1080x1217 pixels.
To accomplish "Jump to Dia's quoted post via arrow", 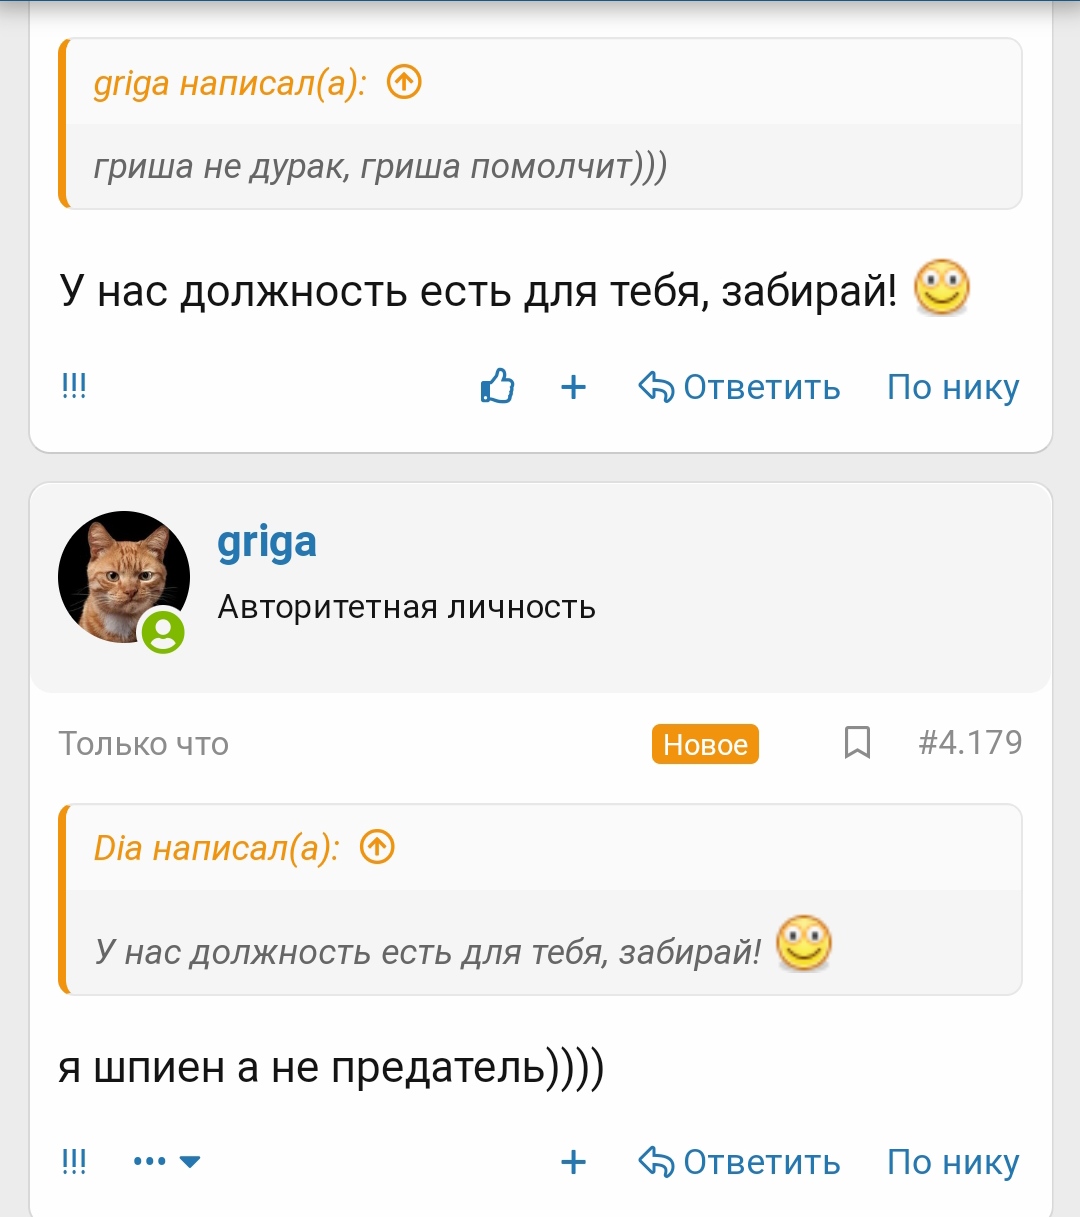I will click(377, 848).
